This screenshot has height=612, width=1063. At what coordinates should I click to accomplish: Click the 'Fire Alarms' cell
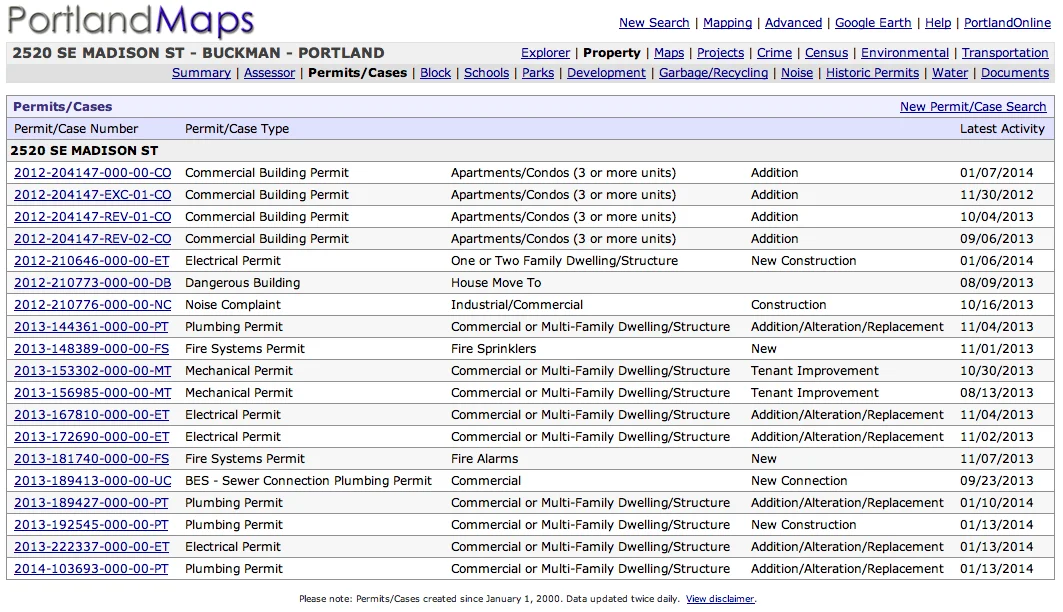tap(484, 459)
